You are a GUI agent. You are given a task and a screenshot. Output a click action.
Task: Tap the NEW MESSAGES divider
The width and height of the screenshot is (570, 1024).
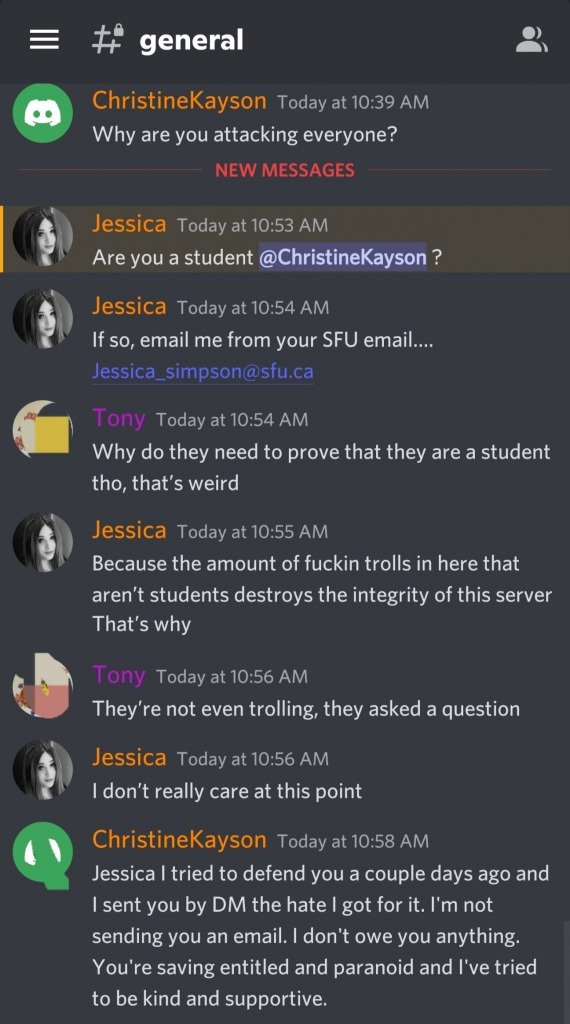point(285,170)
